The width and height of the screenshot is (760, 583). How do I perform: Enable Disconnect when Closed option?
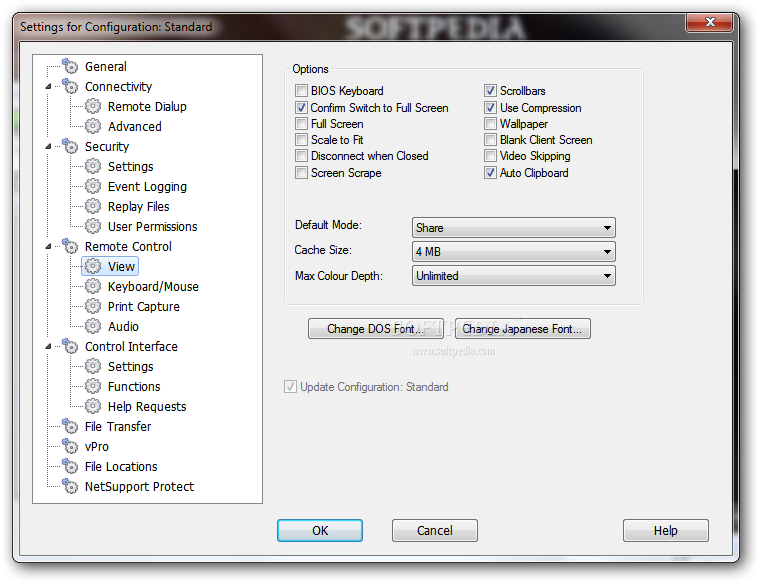point(301,156)
